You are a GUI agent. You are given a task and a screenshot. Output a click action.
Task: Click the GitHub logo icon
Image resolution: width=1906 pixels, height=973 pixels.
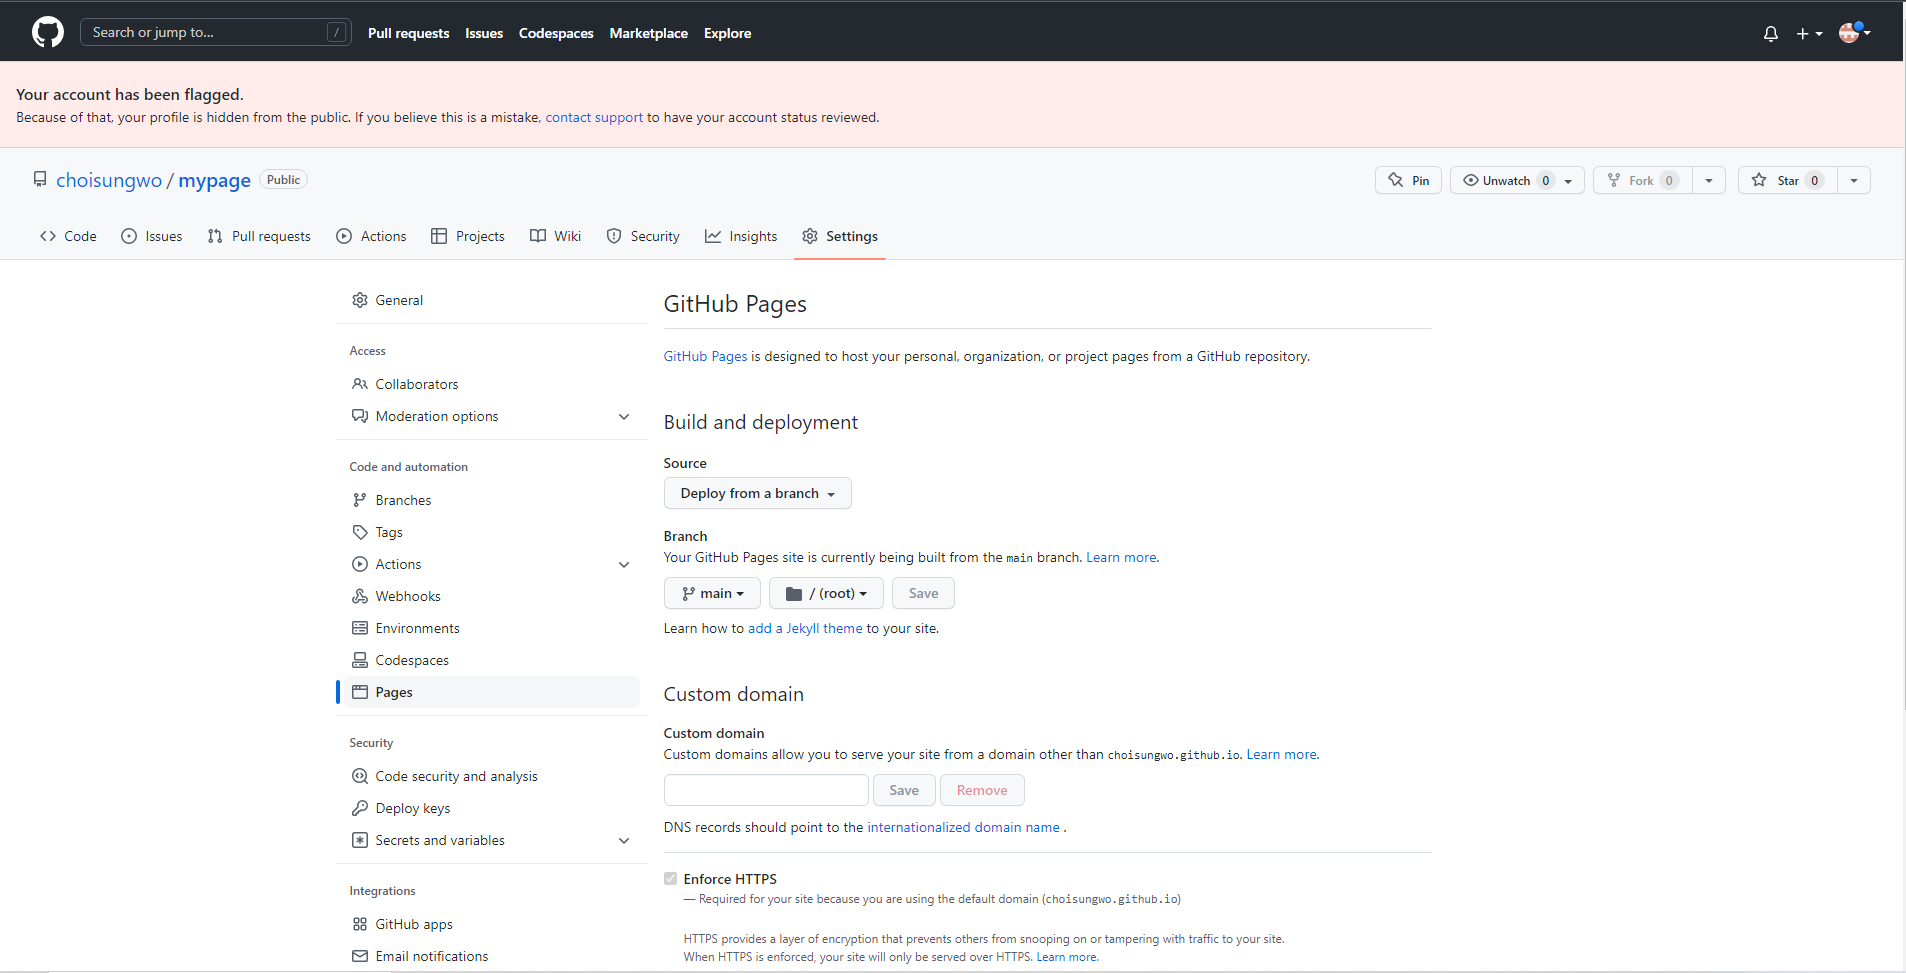[x=48, y=32]
